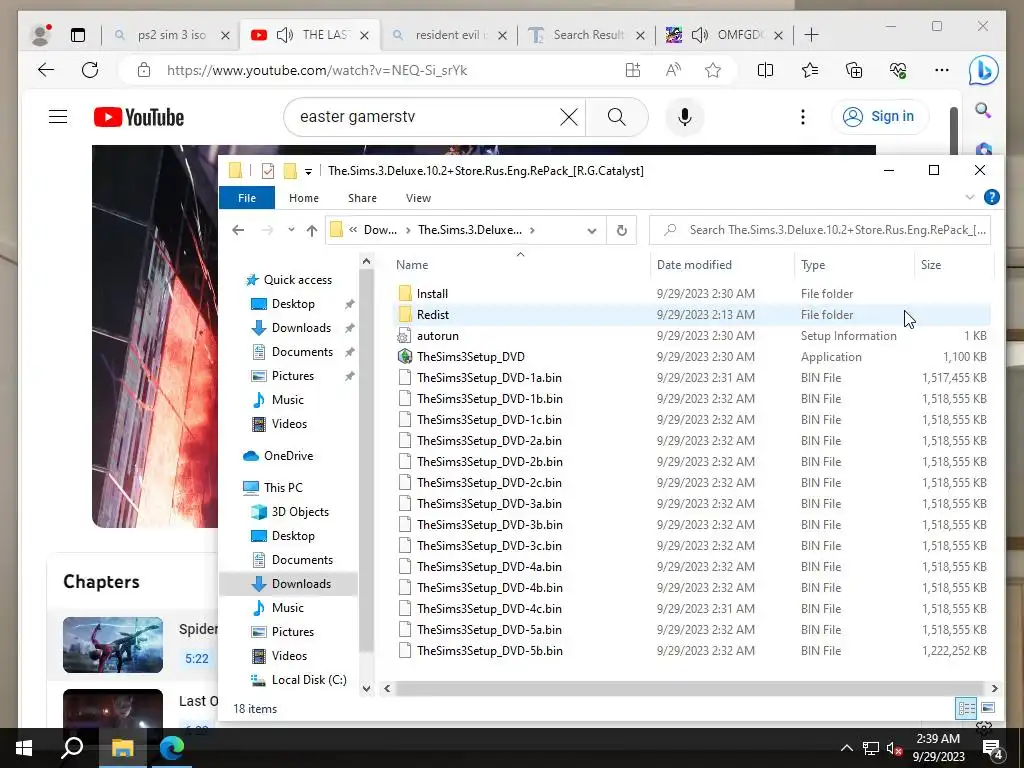Screen dimensions: 1024x768
Task: Click Sign in on YouTube
Action: pos(879,117)
